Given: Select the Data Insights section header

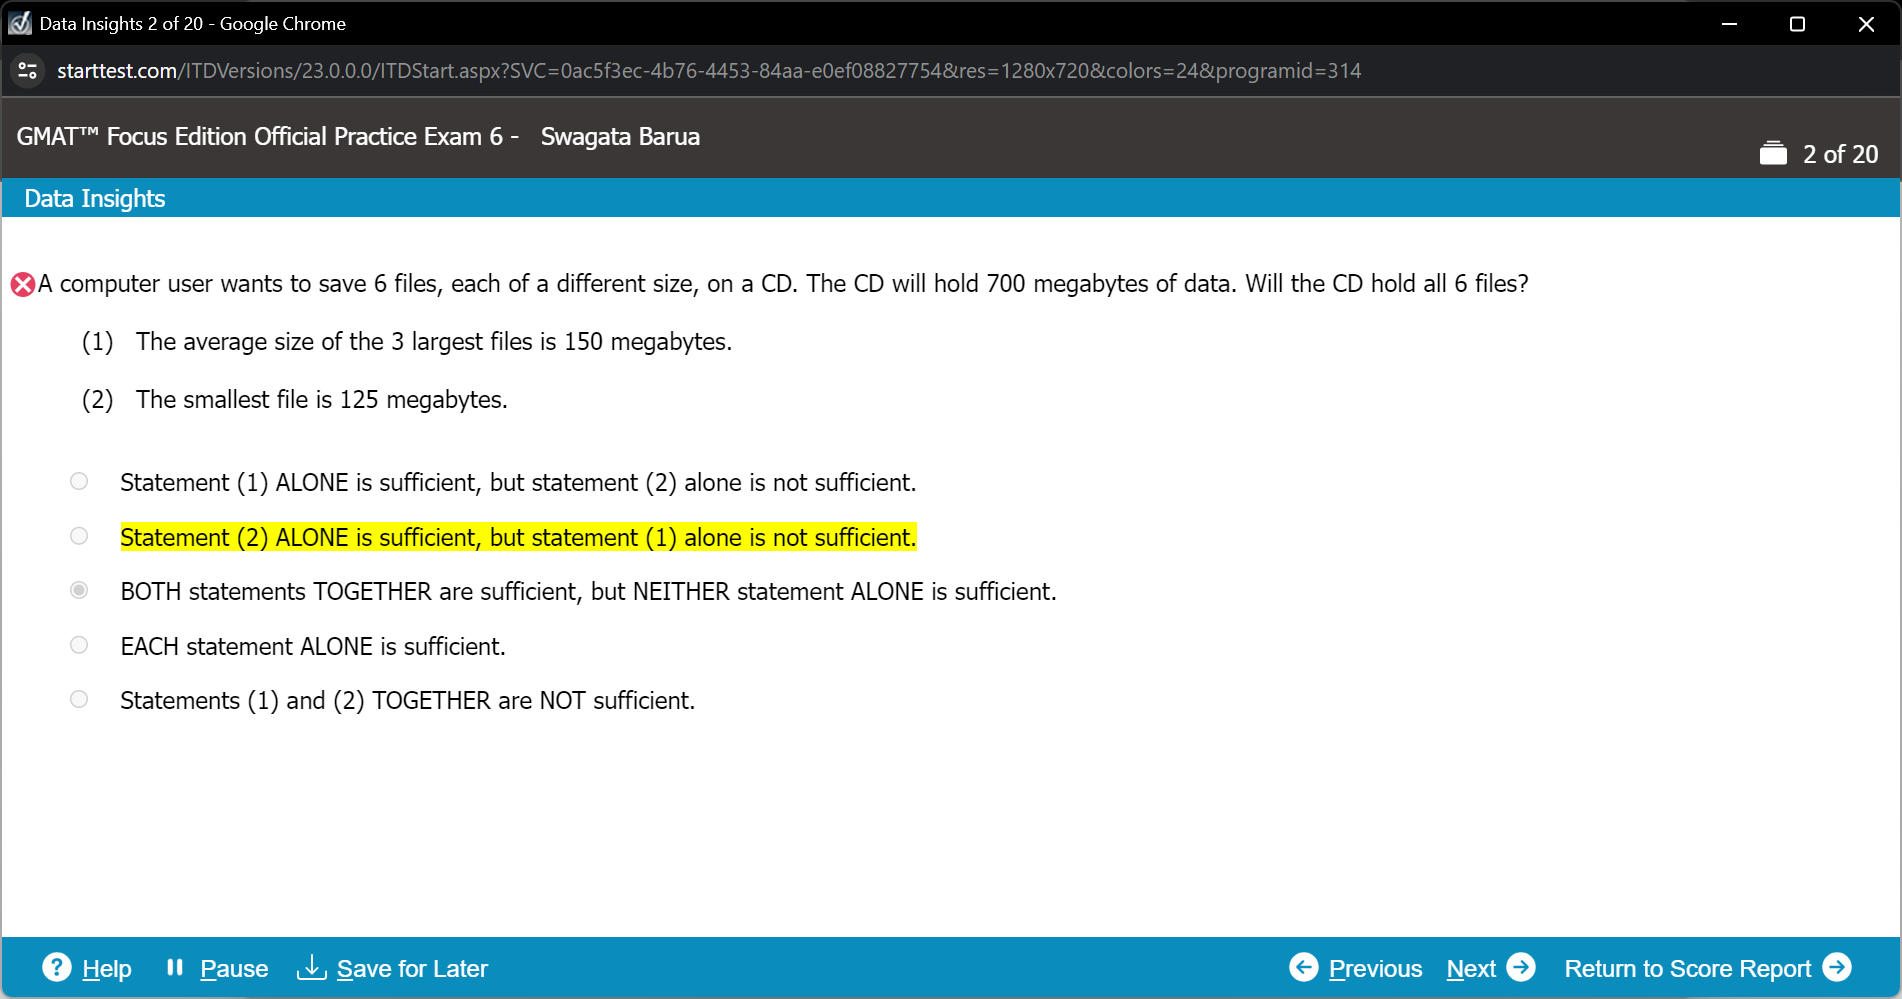Looking at the screenshot, I should coord(95,198).
